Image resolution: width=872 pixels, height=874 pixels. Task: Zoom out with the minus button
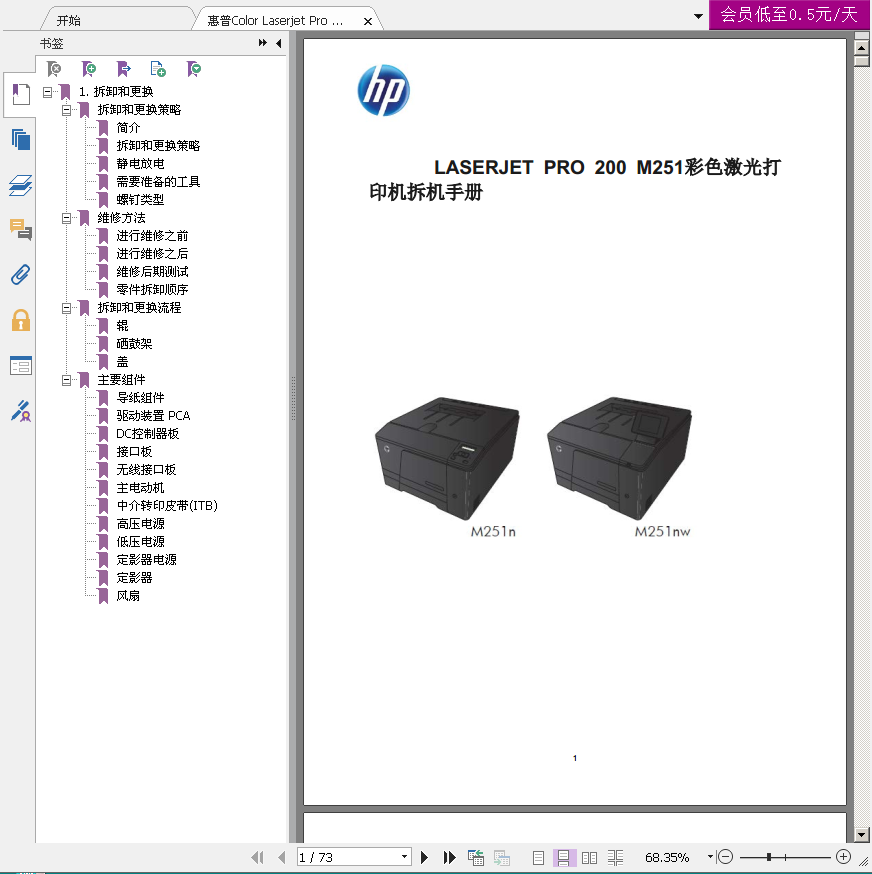(725, 857)
